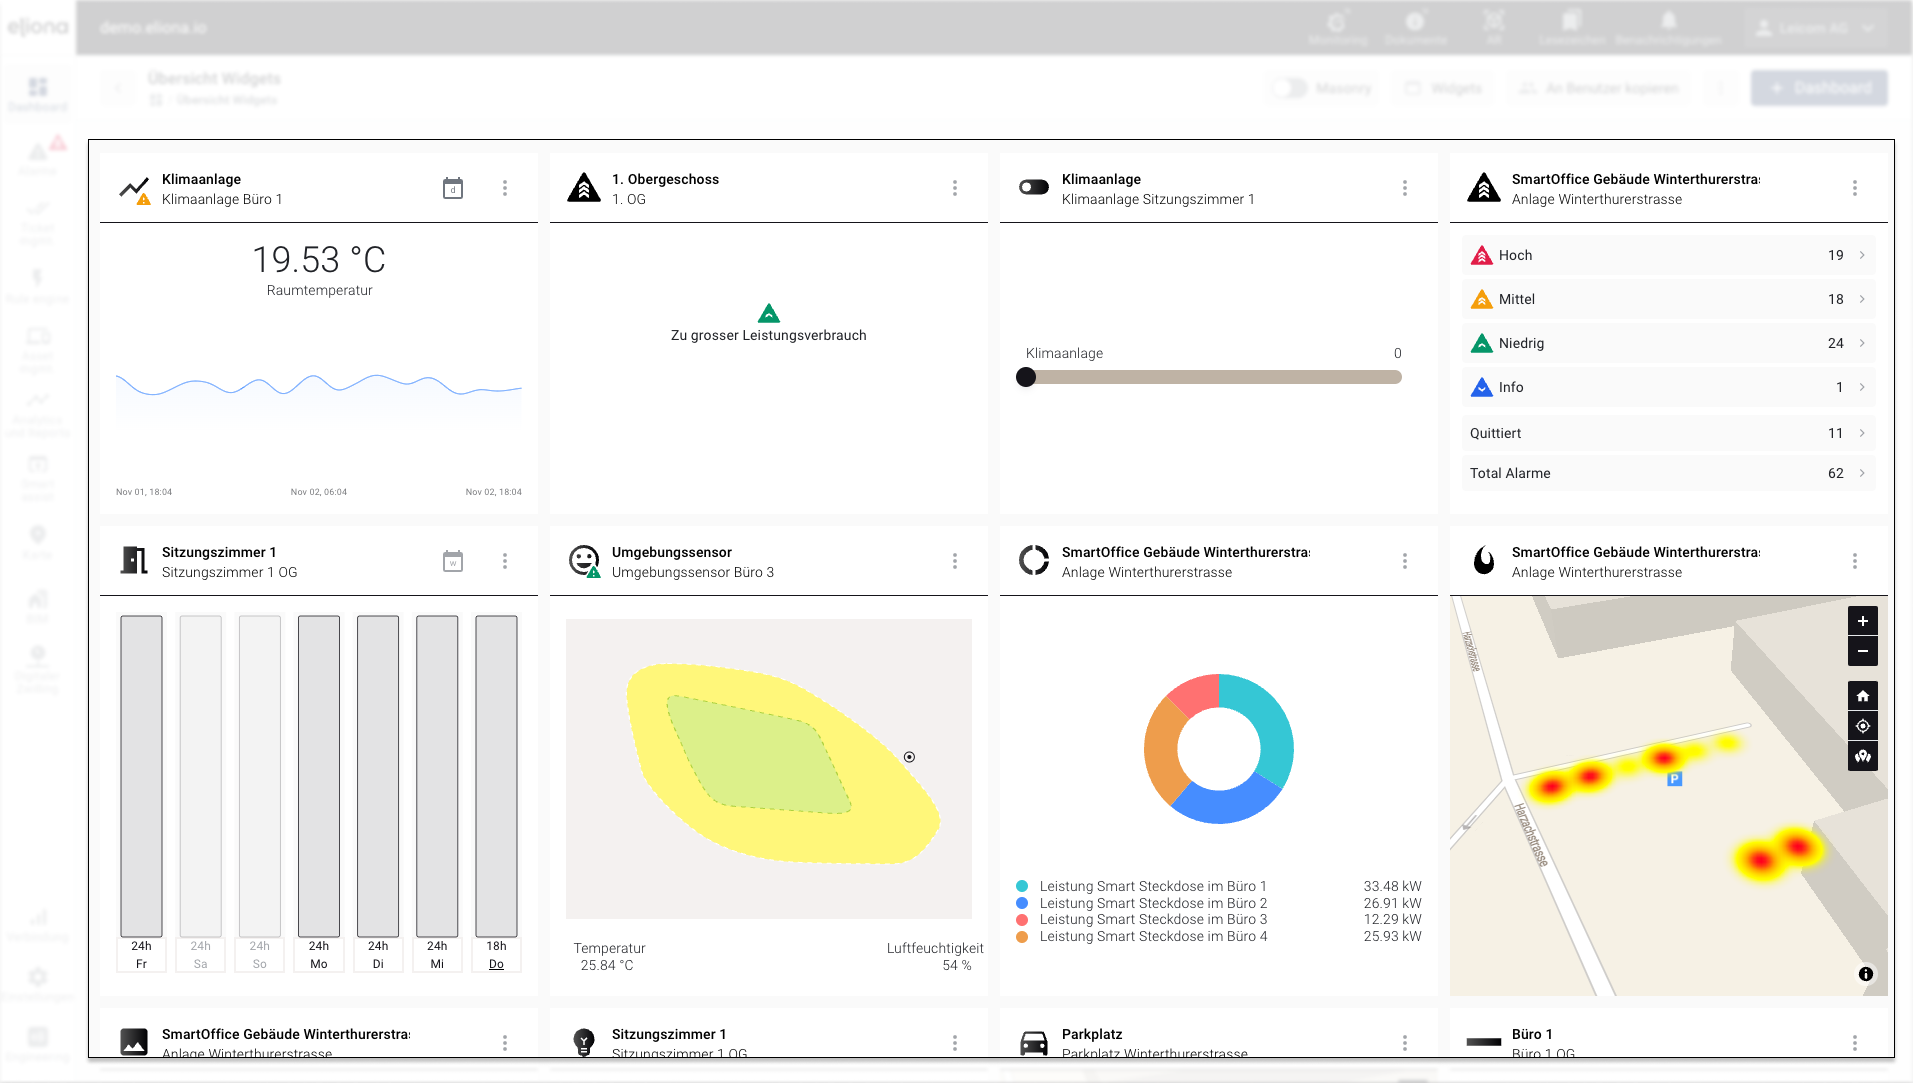Expand the Quittiert row chevron
Image resolution: width=1913 pixels, height=1083 pixels.
[x=1862, y=433]
